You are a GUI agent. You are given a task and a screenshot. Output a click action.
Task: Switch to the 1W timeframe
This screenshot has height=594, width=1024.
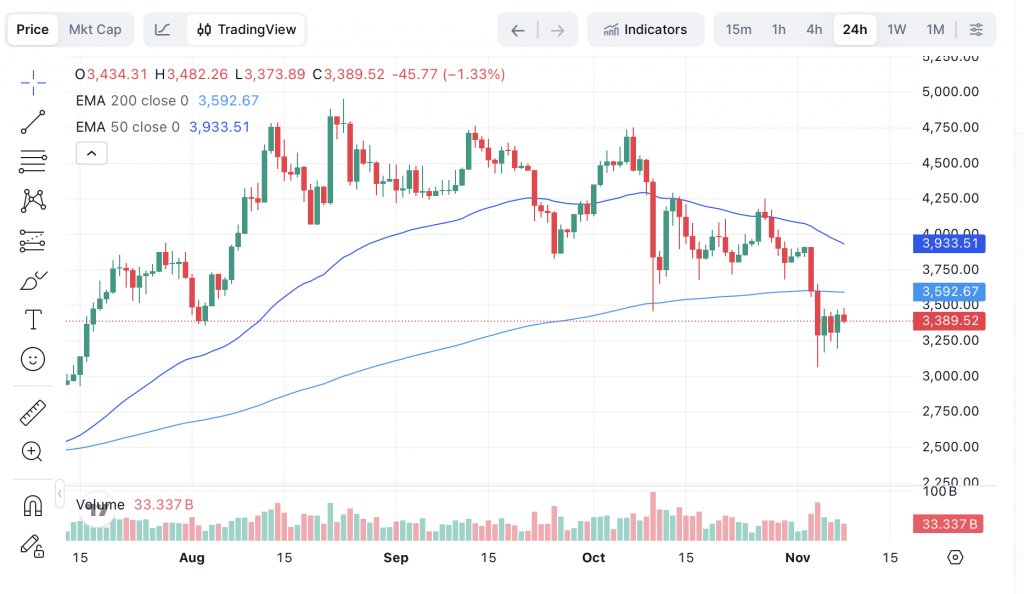coord(896,29)
